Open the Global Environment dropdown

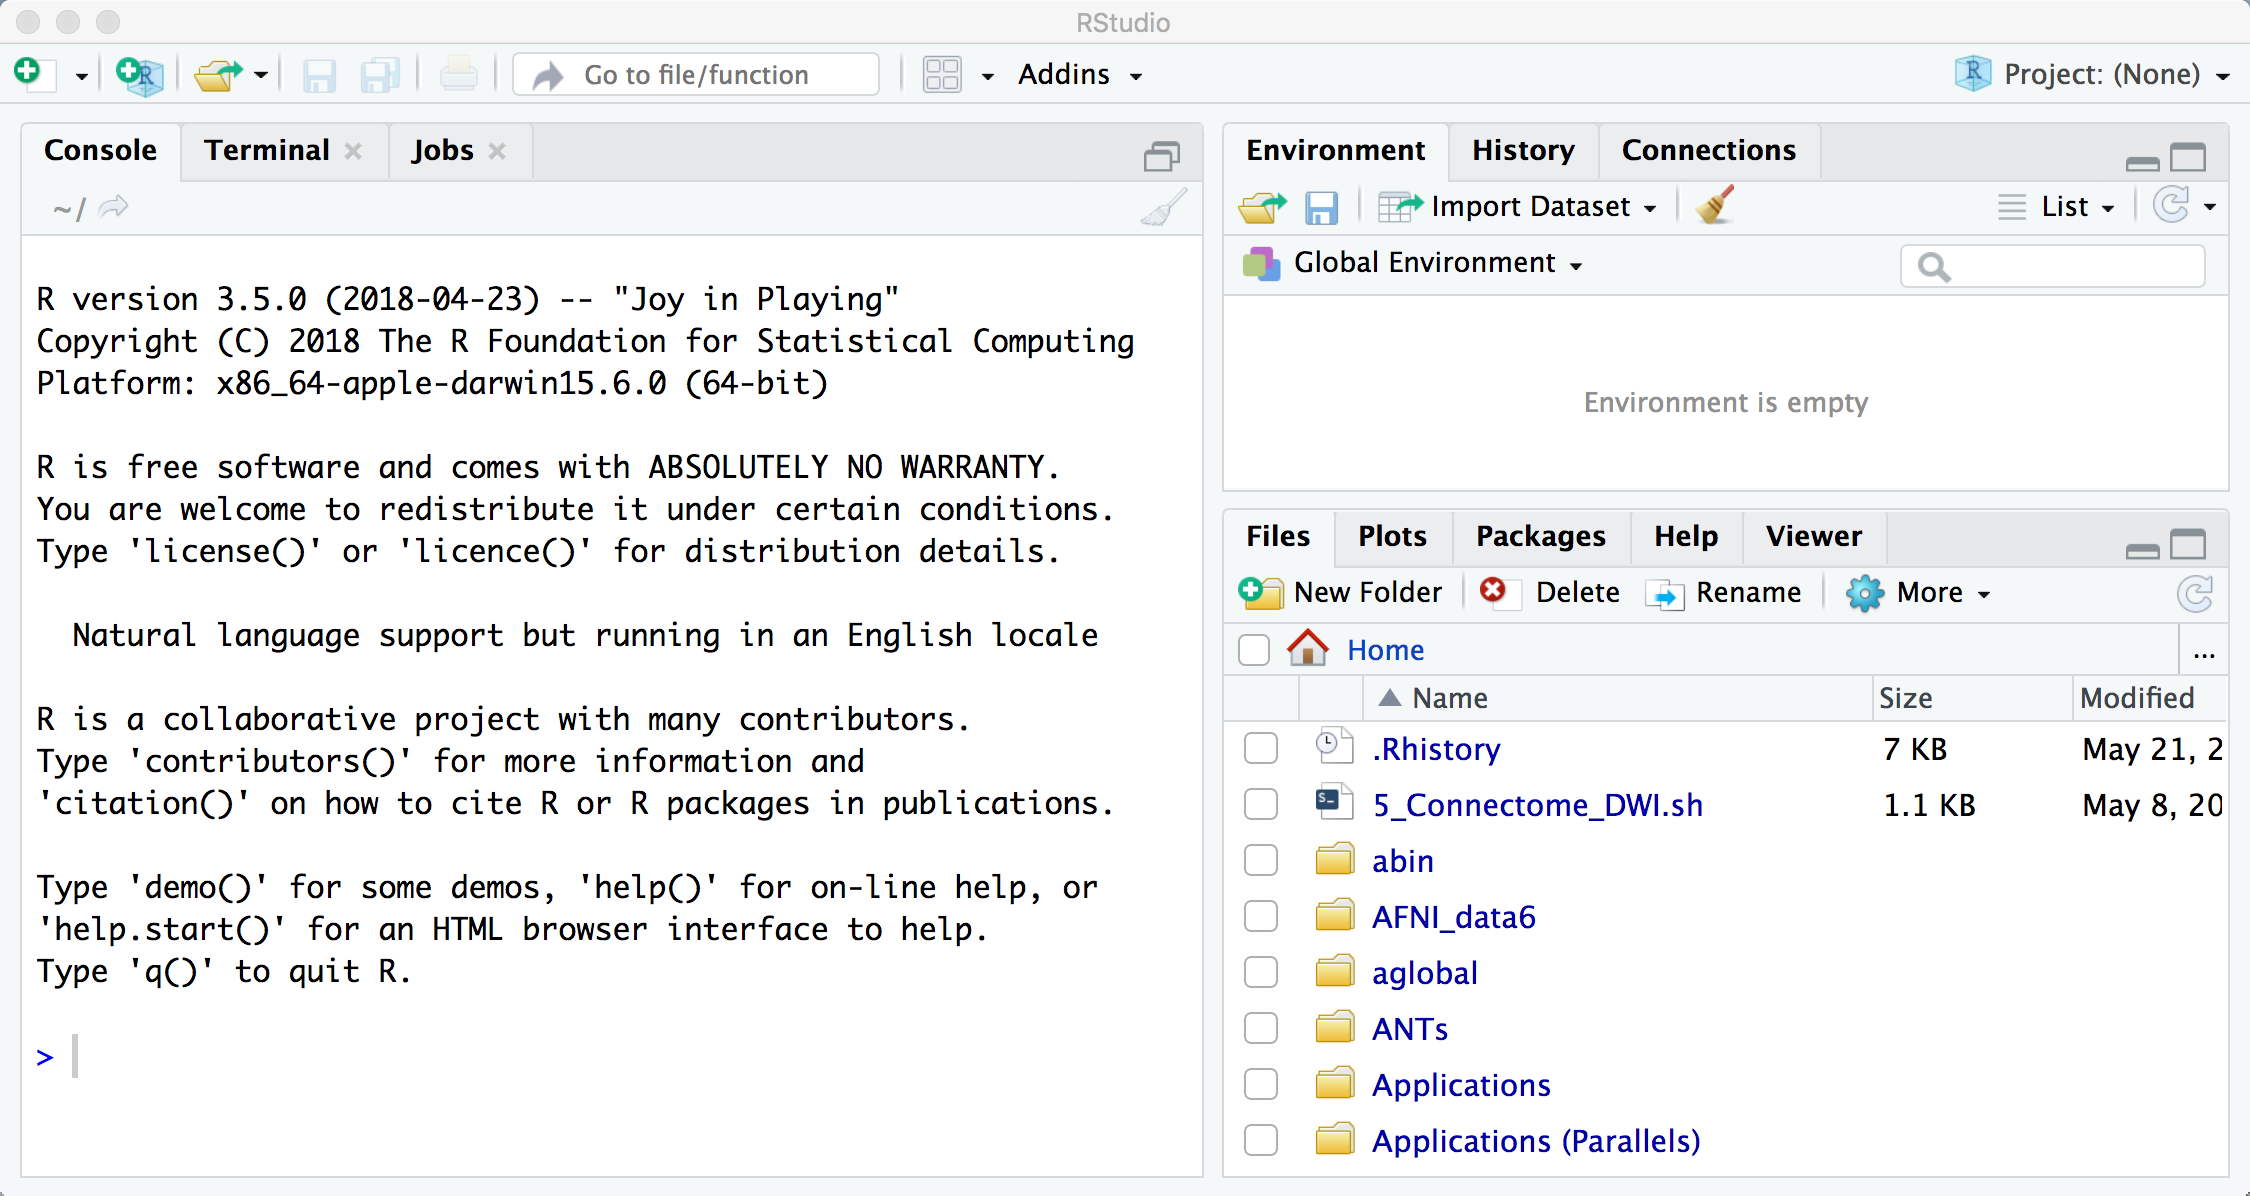pos(1412,264)
